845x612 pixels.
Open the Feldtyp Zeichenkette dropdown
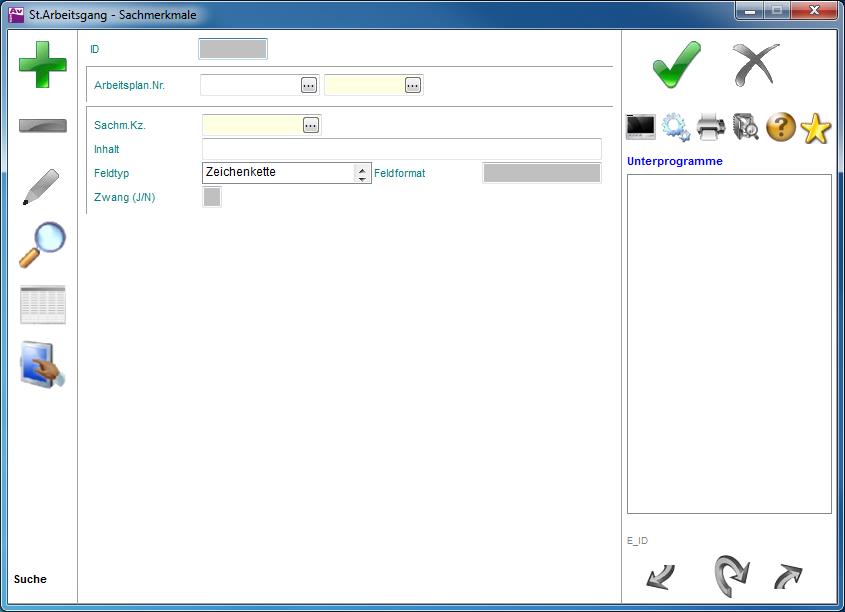tap(362, 173)
